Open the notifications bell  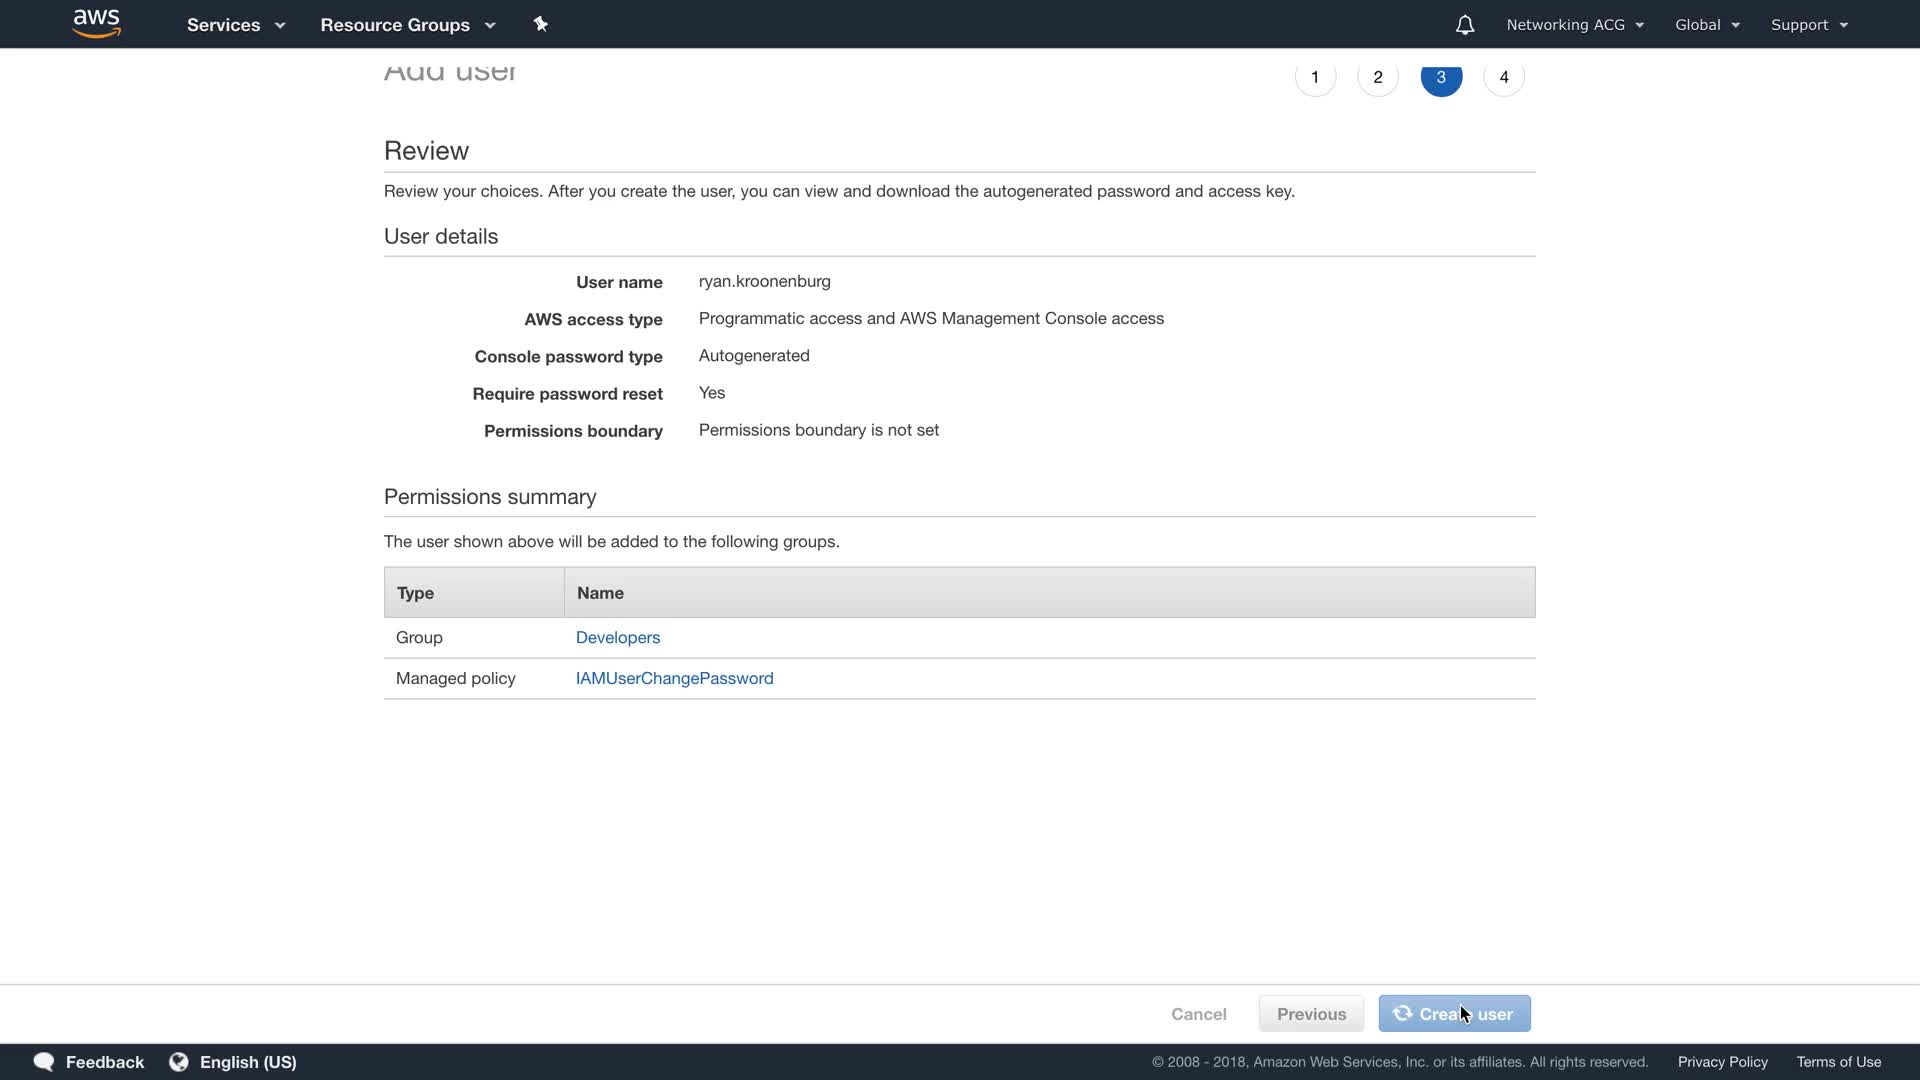[1464, 25]
